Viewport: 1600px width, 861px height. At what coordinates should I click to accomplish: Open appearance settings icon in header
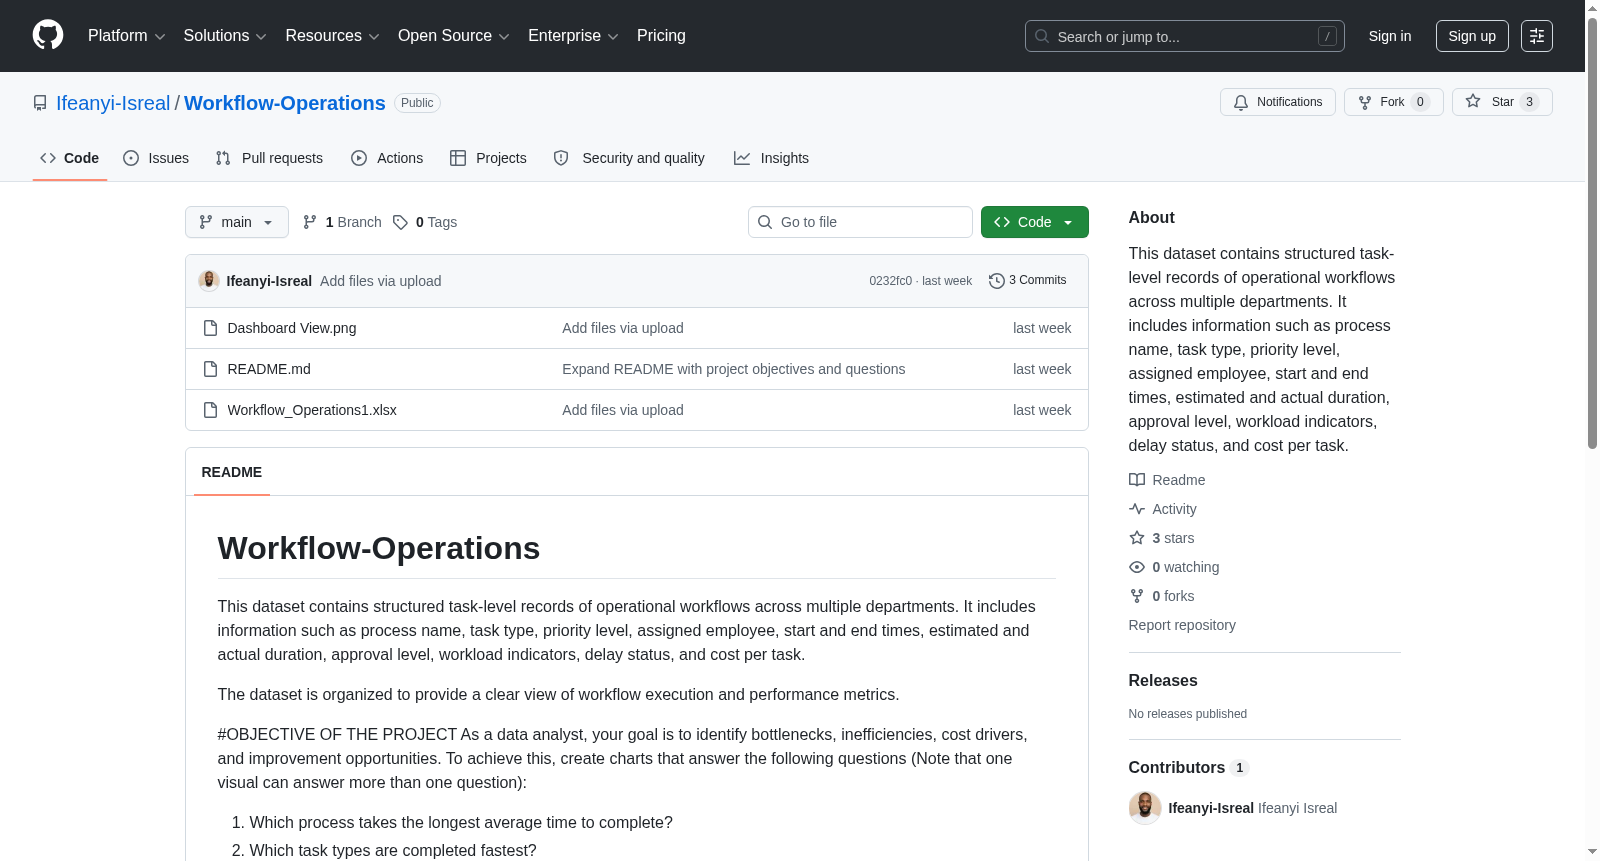pyautogui.click(x=1537, y=36)
